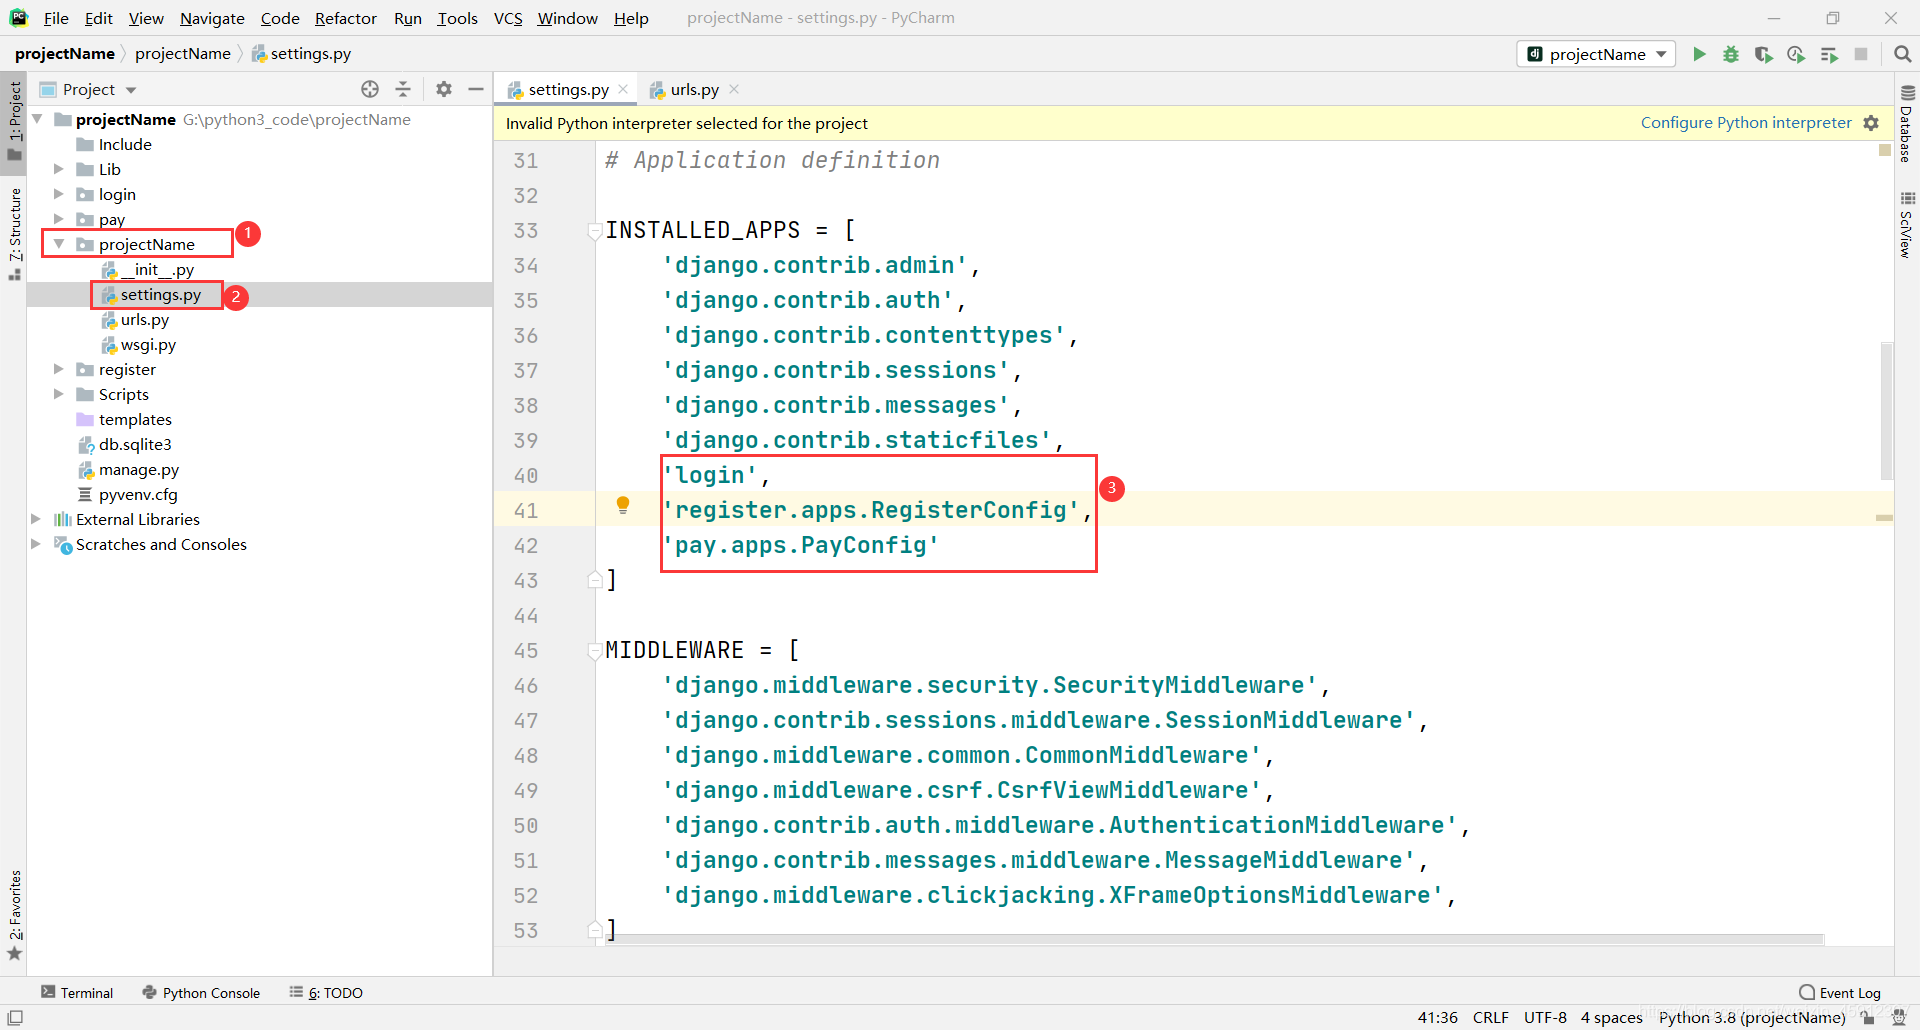
Task: Select db.sqlite3 file
Action: click(135, 444)
